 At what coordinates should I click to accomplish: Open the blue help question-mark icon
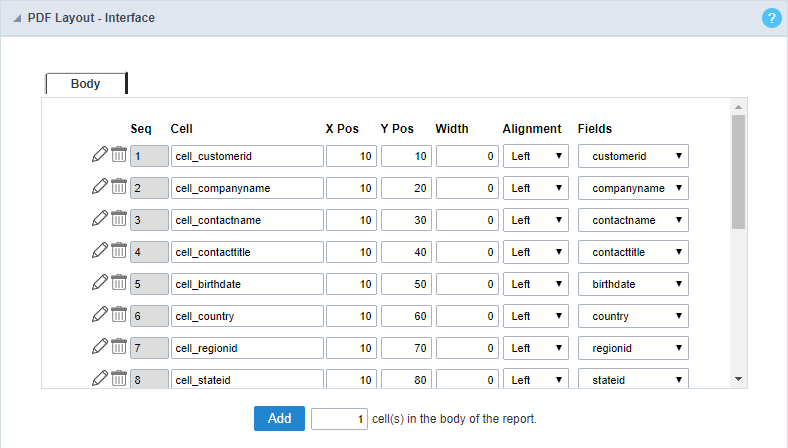pos(771,18)
